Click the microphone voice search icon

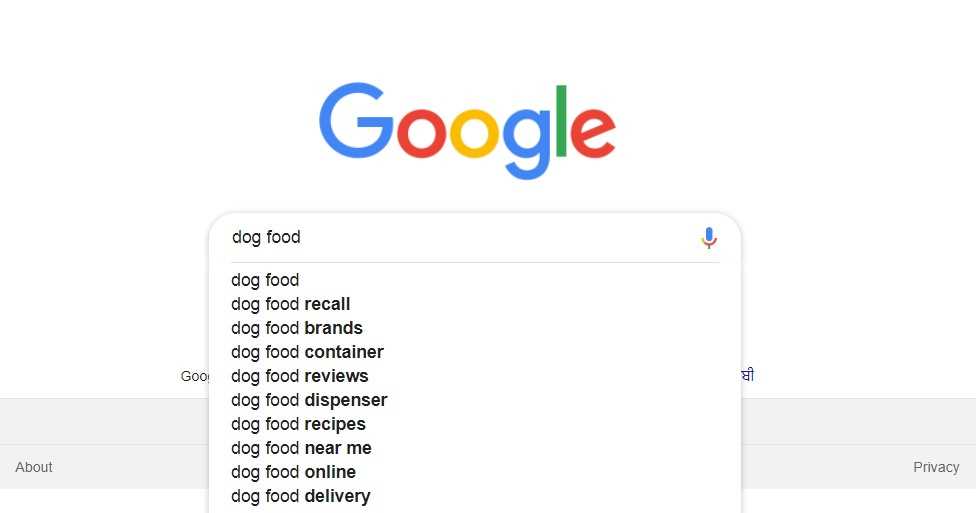(x=709, y=238)
